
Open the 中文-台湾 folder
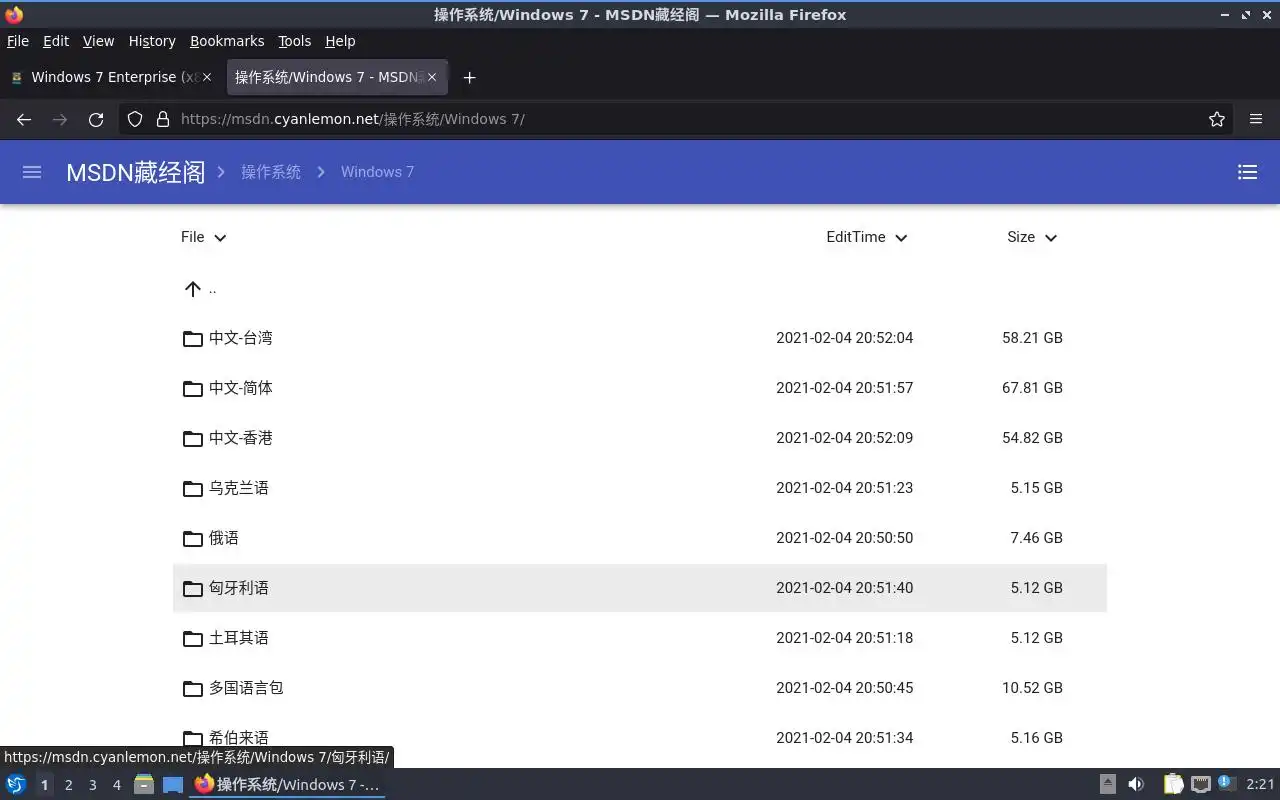[x=640, y=338]
